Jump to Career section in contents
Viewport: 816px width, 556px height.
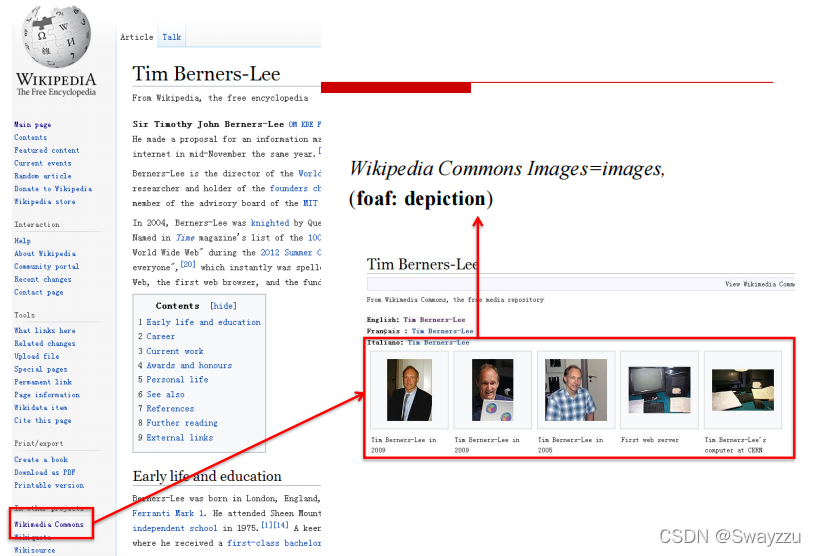160,336
